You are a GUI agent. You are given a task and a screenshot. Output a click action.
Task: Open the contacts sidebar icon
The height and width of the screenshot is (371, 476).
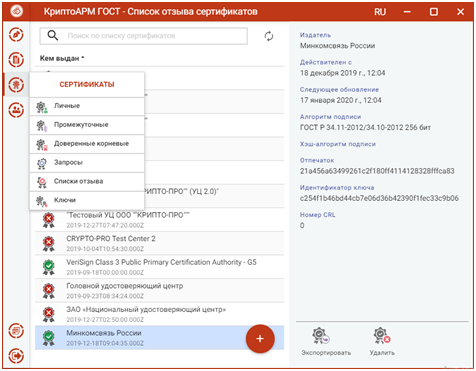pos(16,110)
